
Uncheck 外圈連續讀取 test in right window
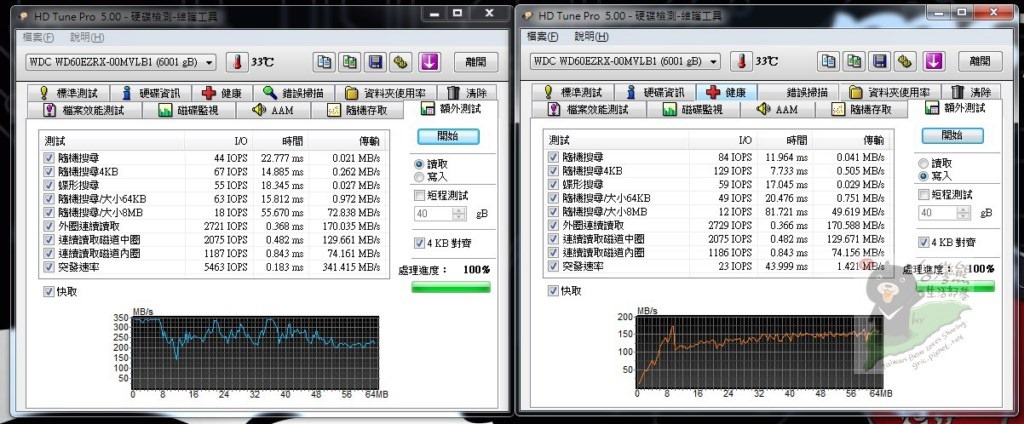pyautogui.click(x=553, y=225)
